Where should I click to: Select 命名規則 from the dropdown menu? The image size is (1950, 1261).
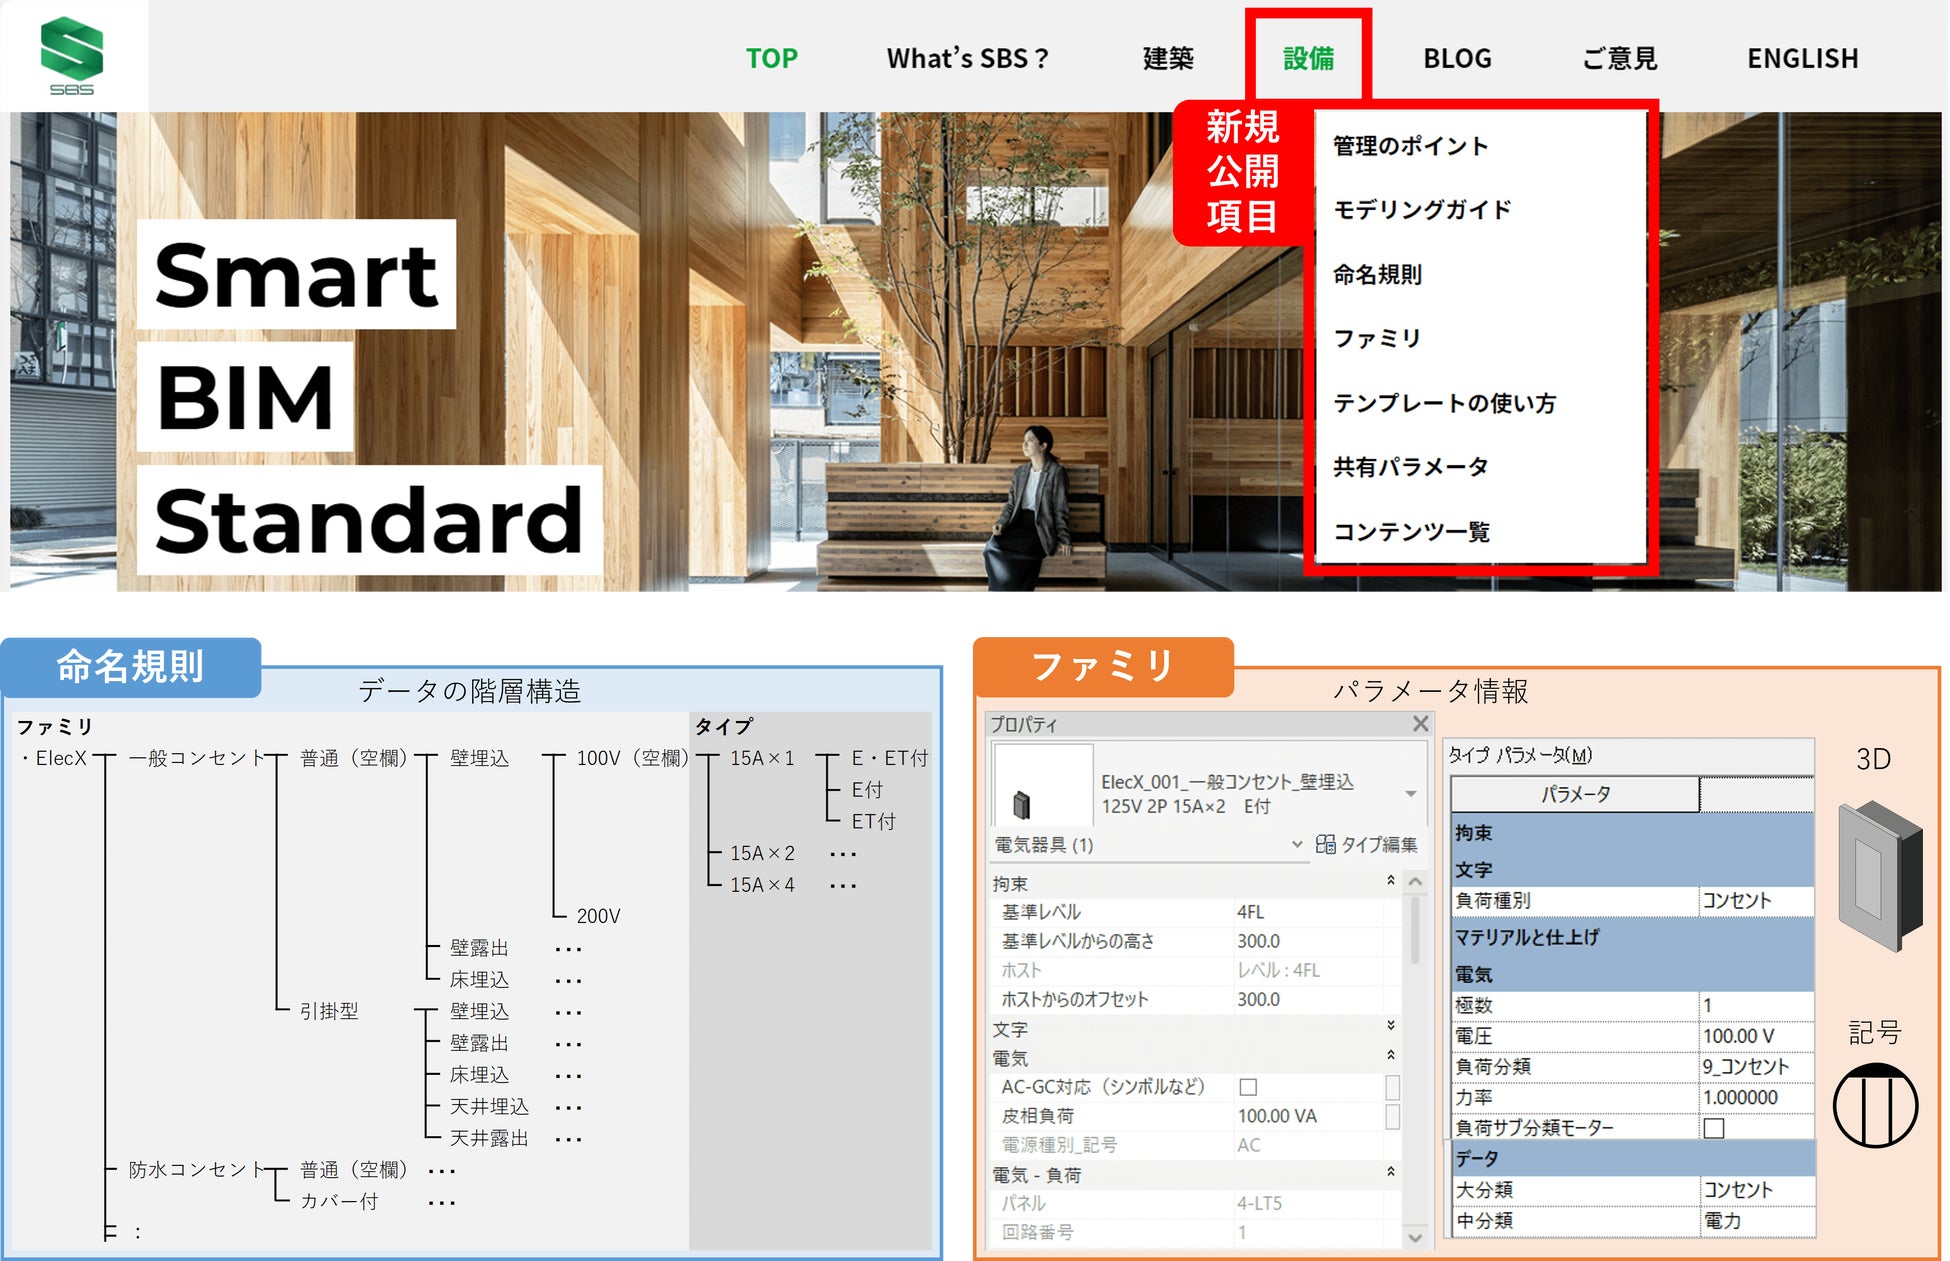[x=1377, y=274]
